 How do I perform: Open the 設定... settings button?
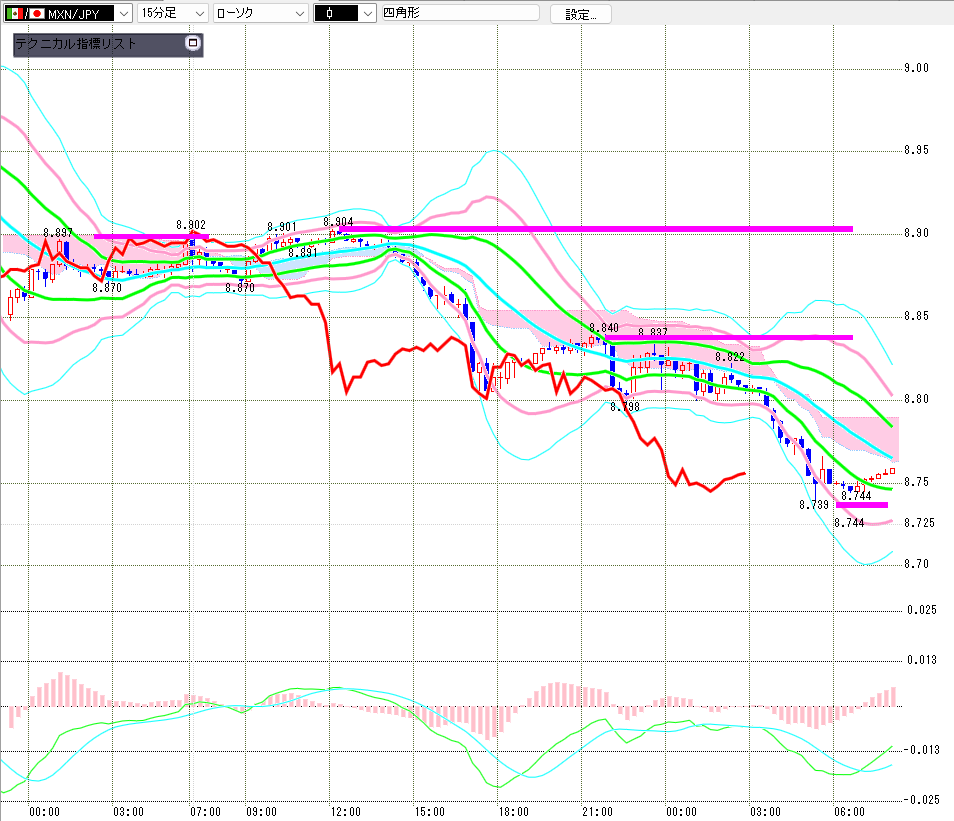tap(580, 14)
